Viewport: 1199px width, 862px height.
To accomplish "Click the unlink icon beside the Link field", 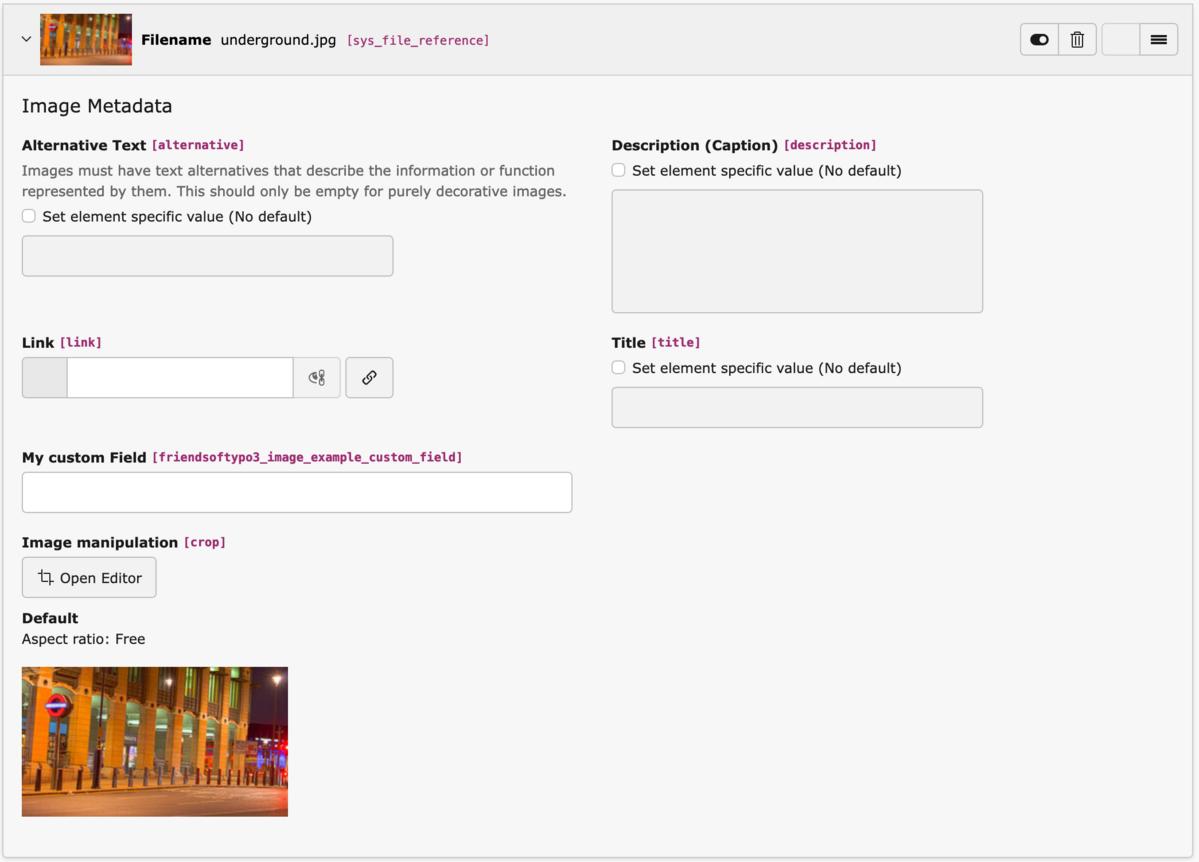I will point(317,377).
